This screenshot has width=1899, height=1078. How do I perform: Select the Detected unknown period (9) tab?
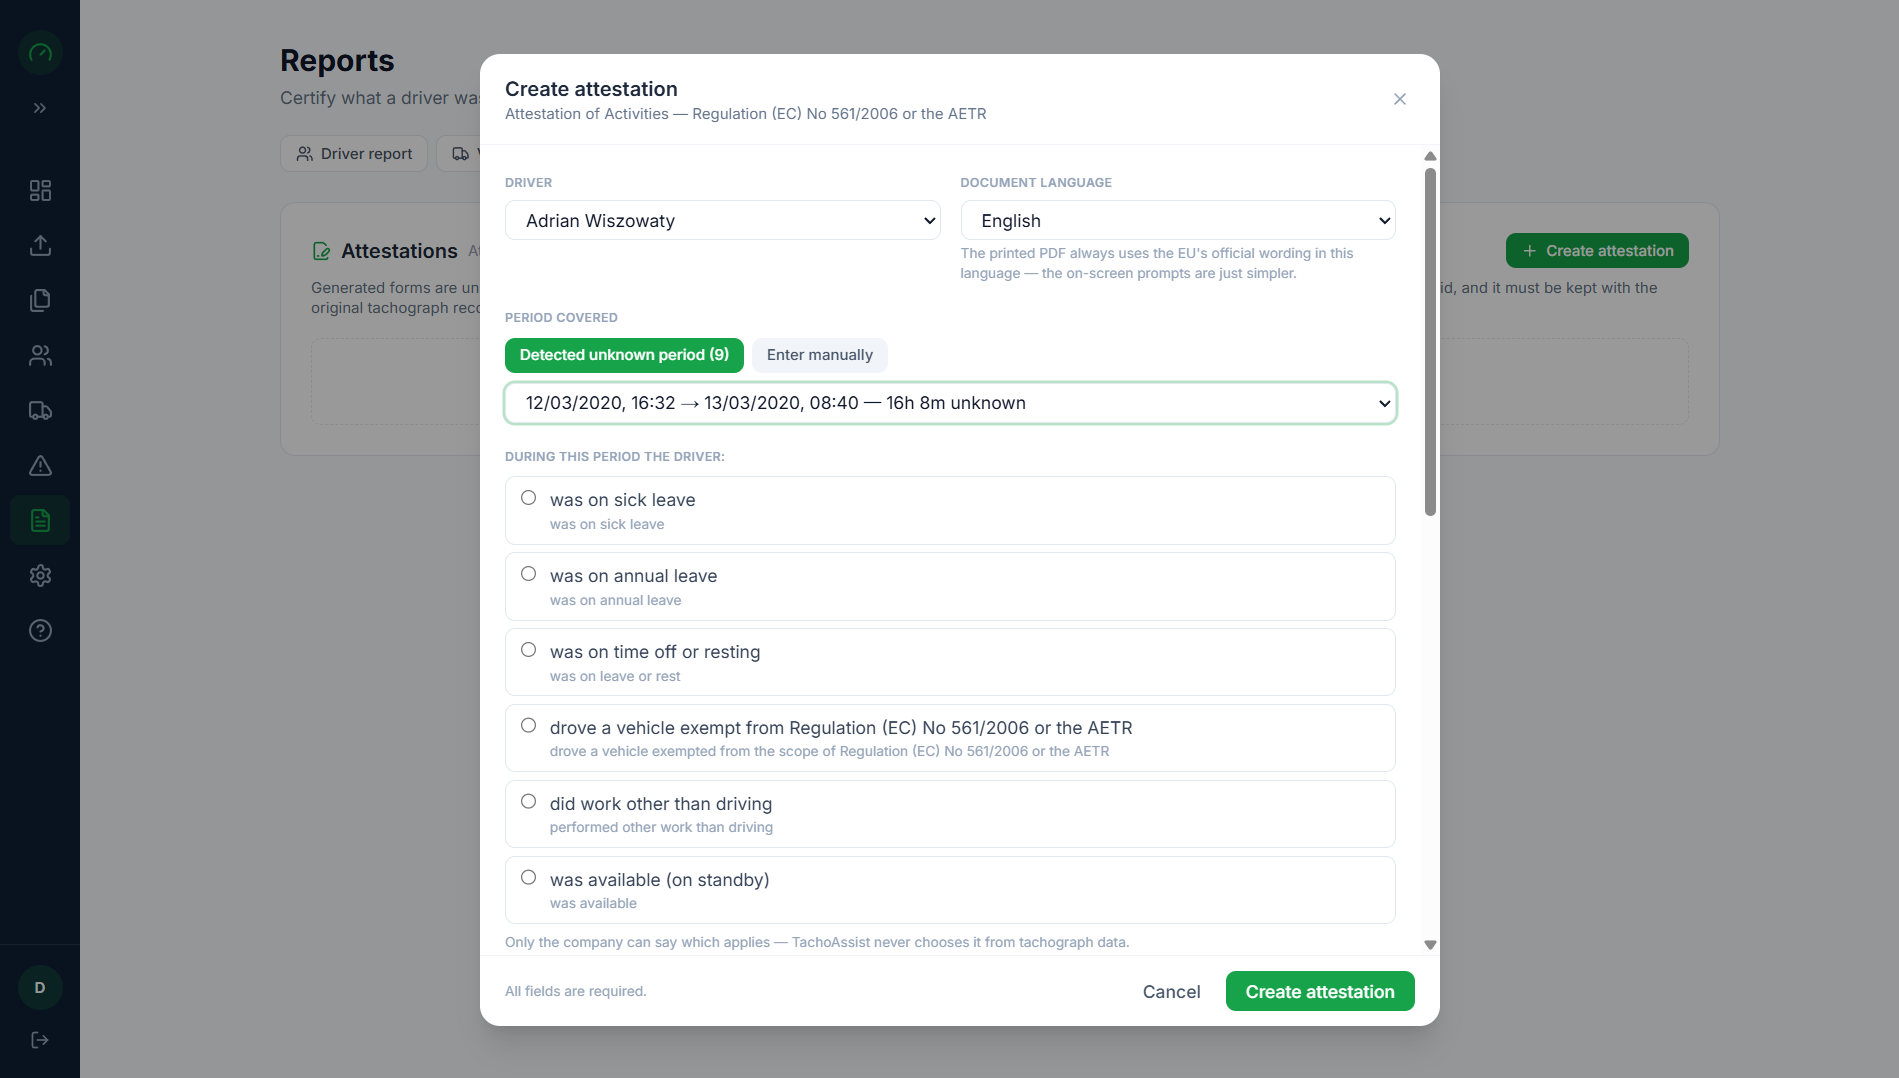[x=624, y=355]
